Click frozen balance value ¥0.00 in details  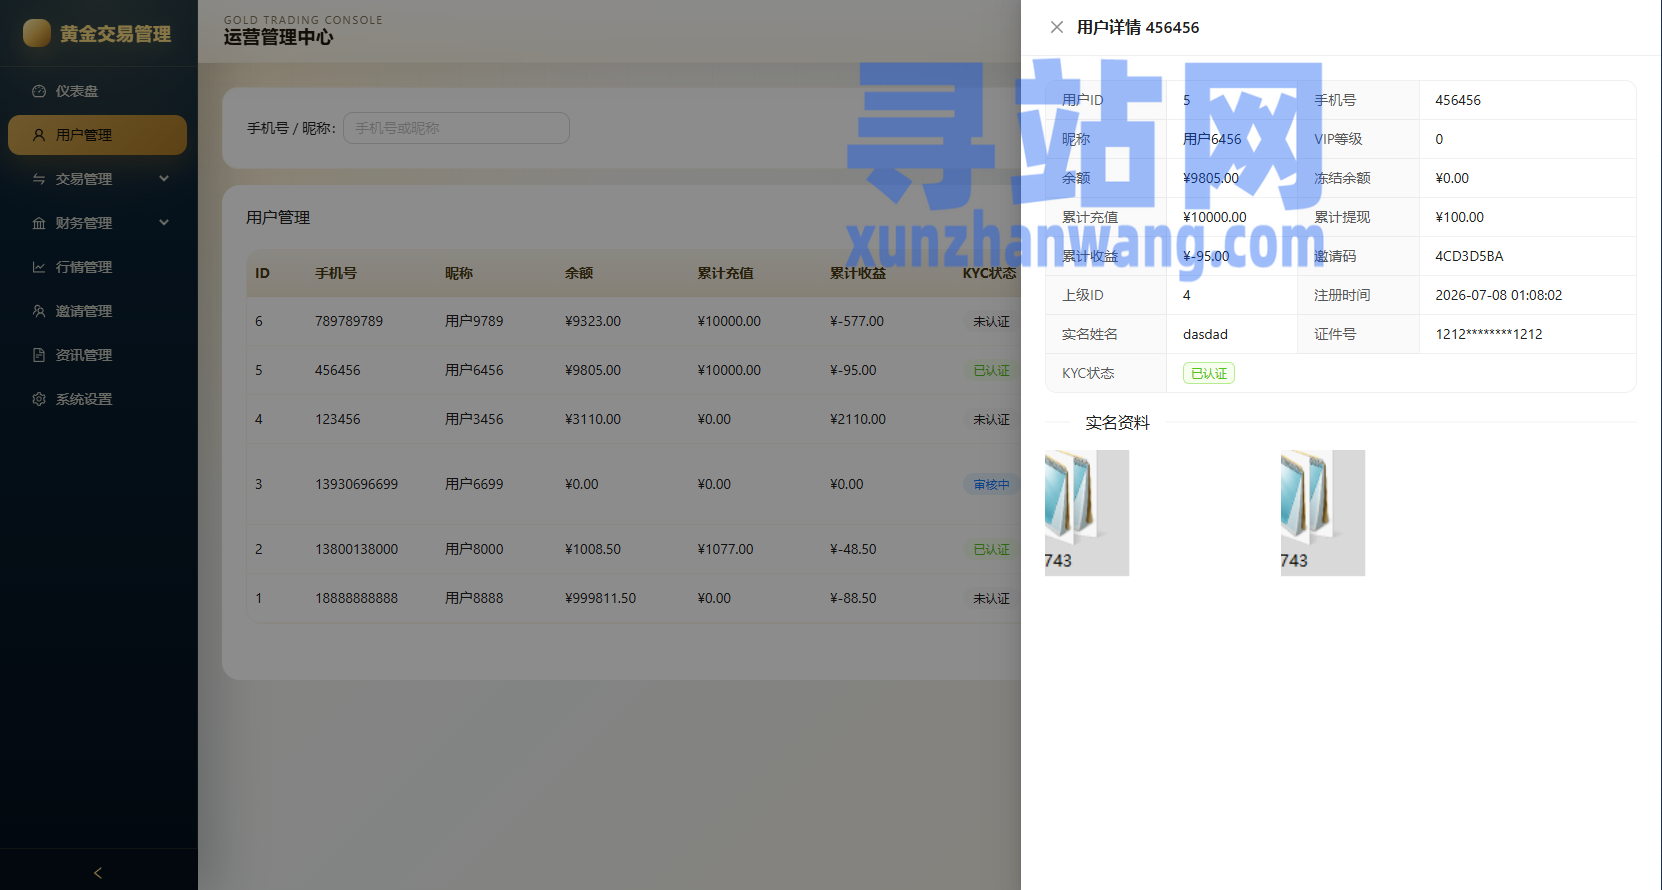click(x=1452, y=178)
